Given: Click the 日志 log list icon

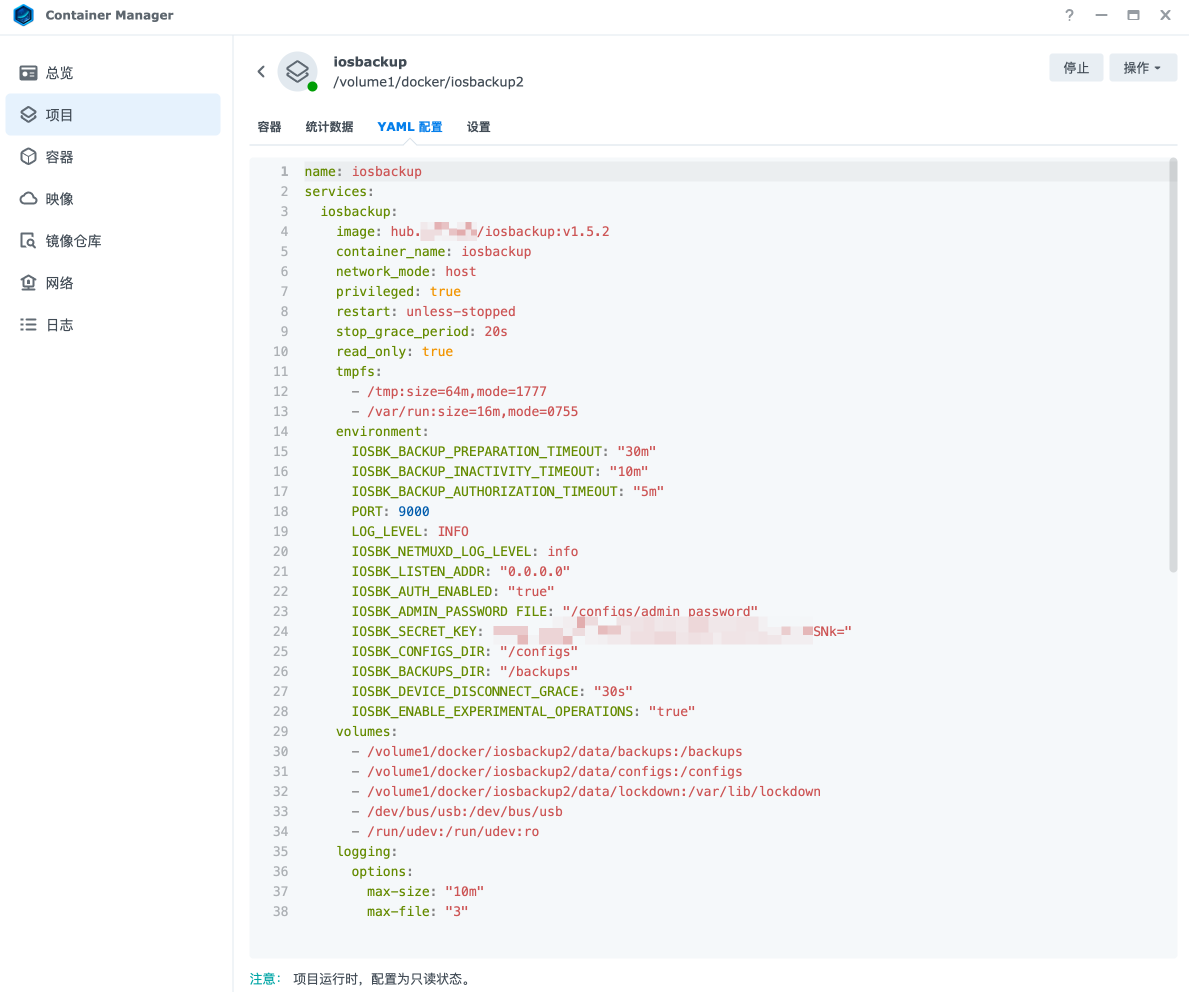Looking at the screenshot, I should coord(28,325).
